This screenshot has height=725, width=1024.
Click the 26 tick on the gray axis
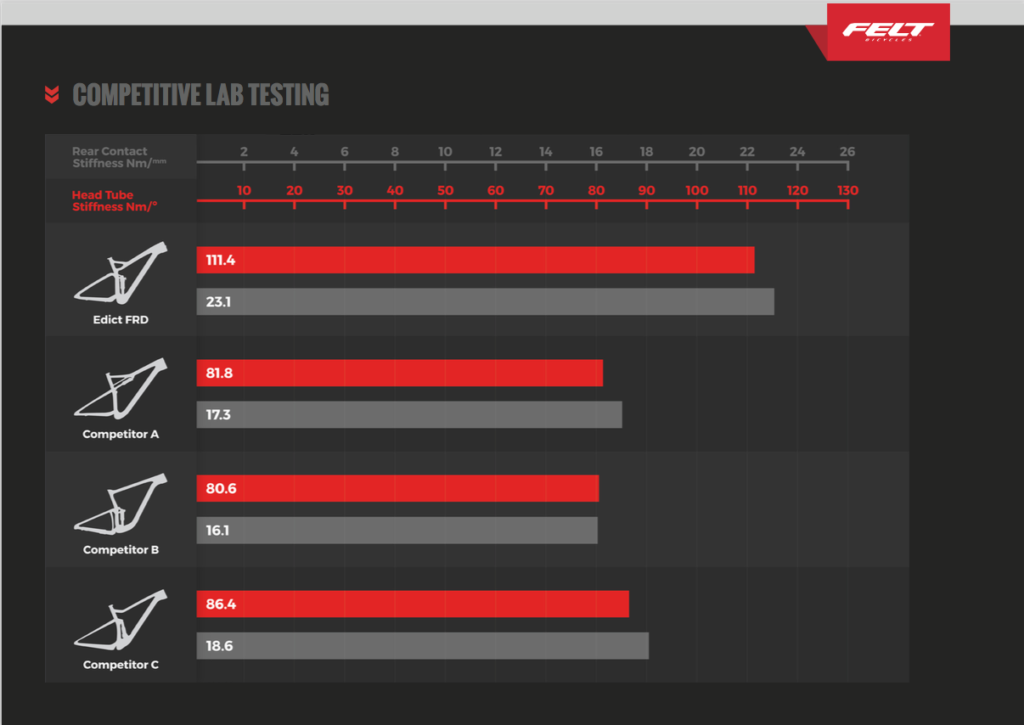847,152
